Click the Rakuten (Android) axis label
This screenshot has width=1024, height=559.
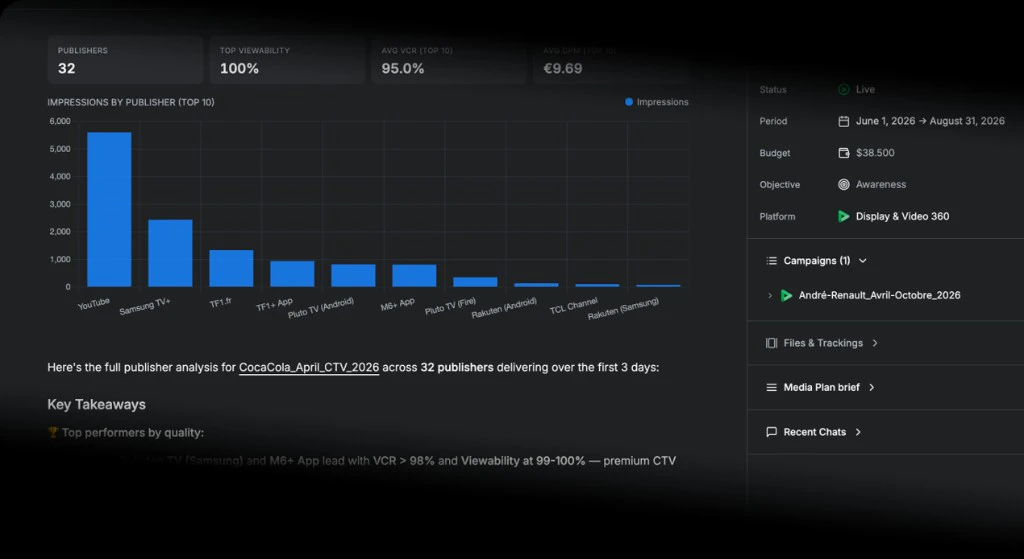(504, 309)
